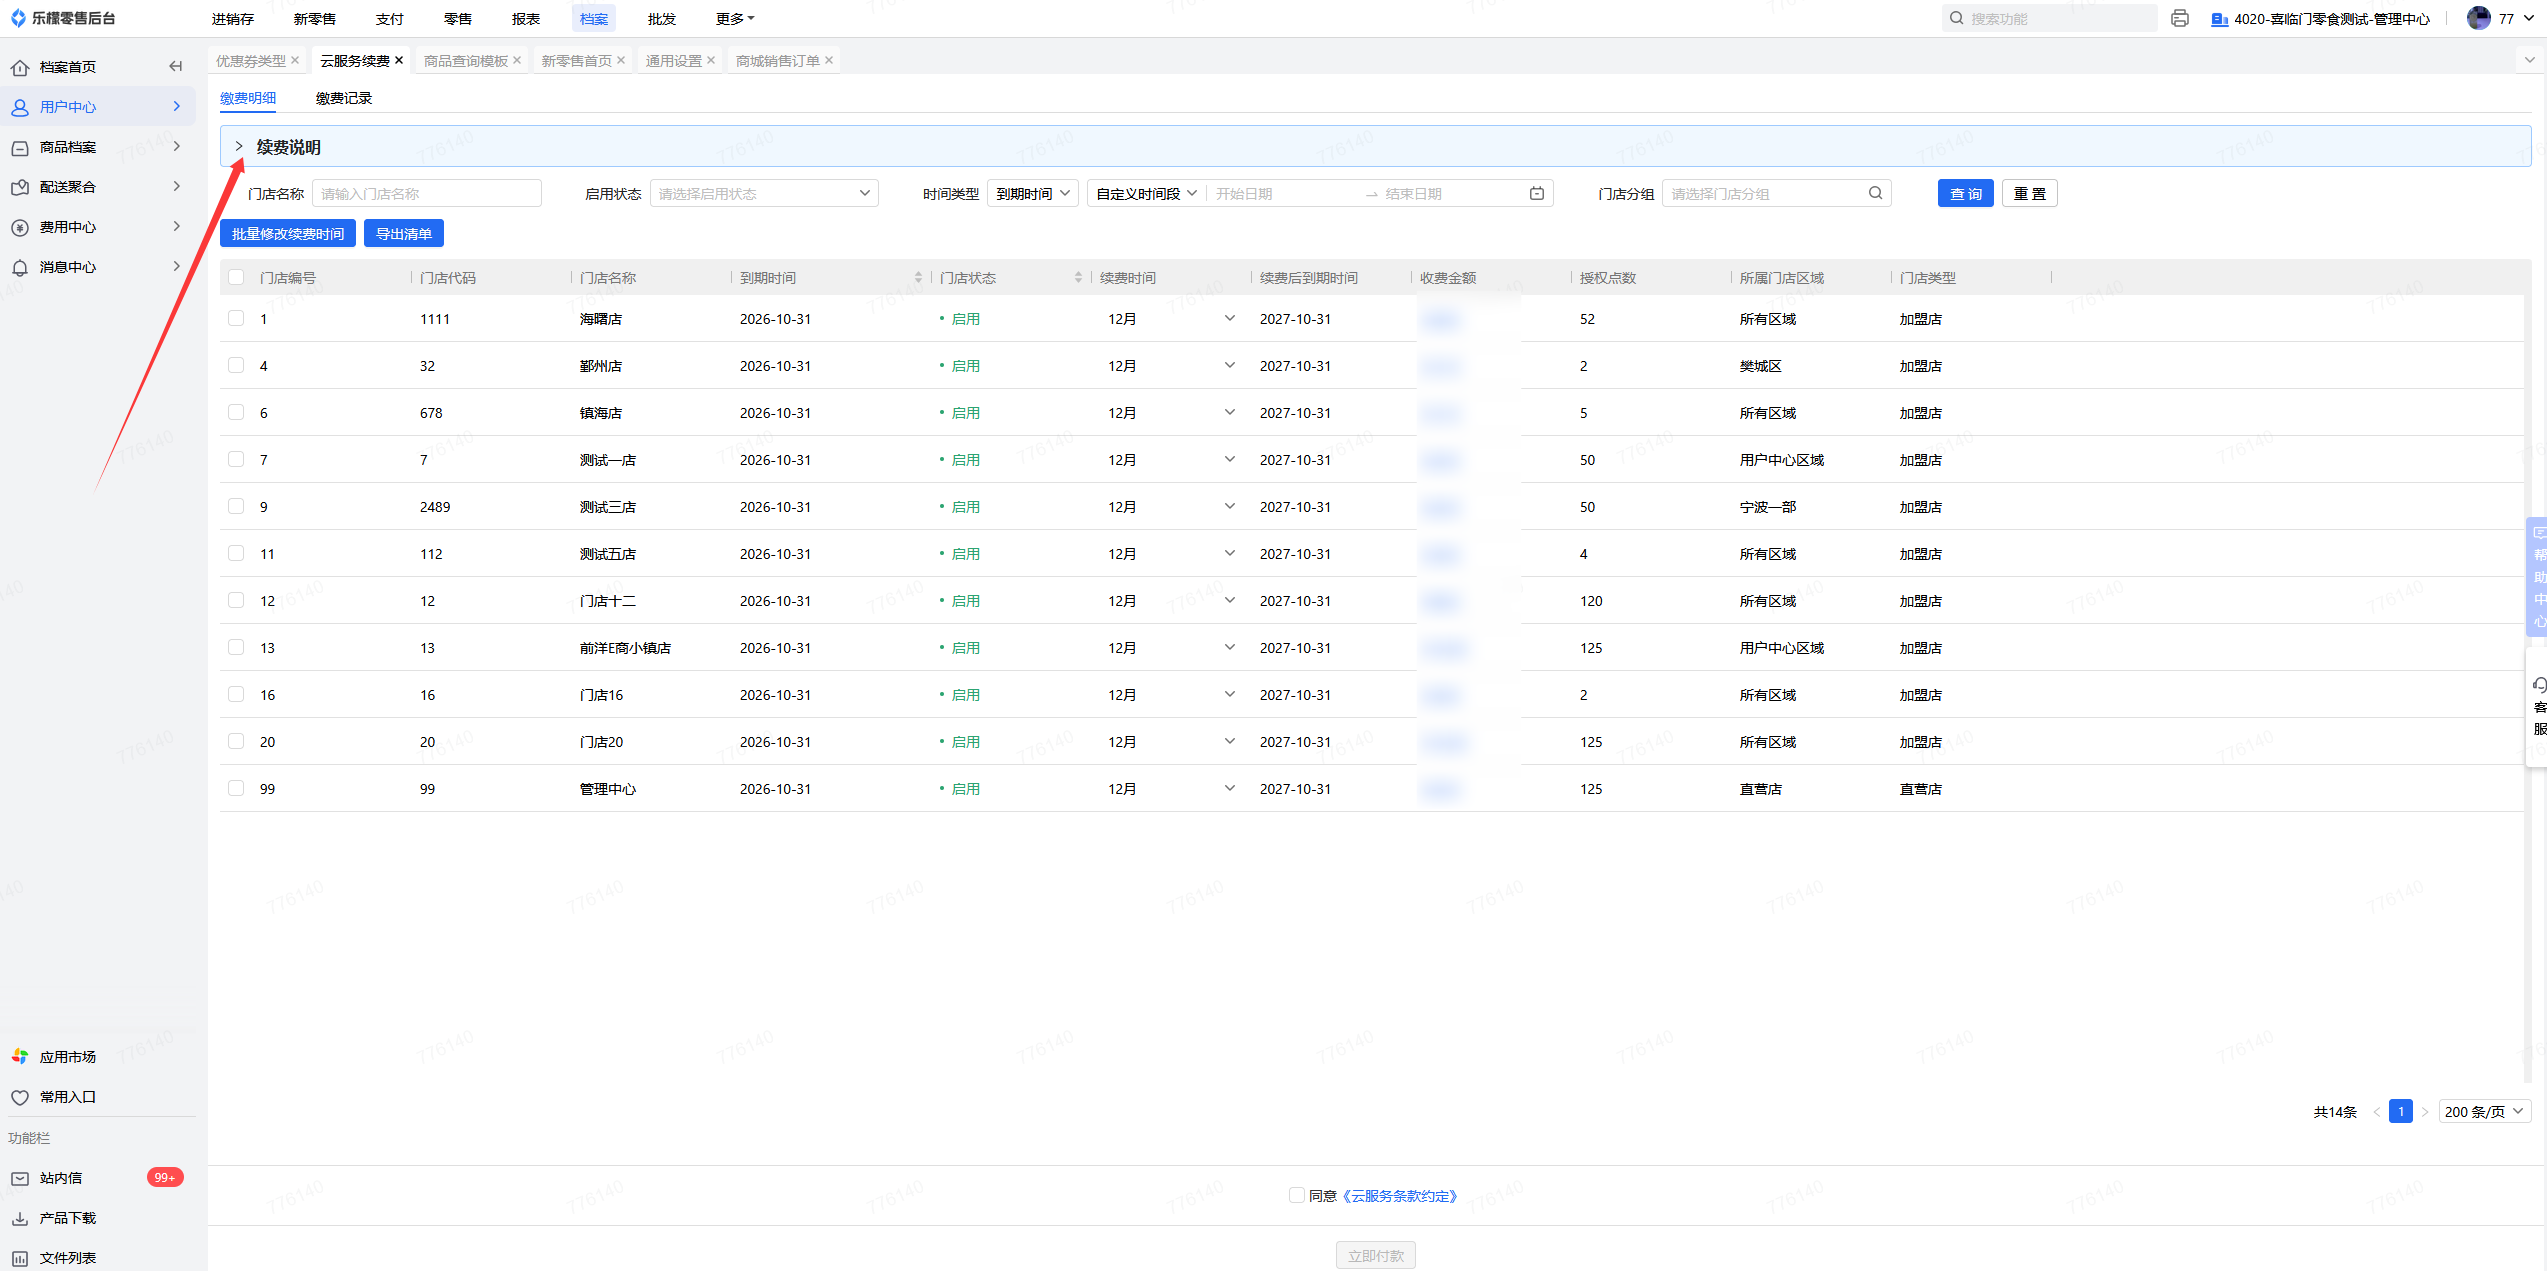Close the 优惠券类型 tab
2547x1271 pixels.
[295, 60]
